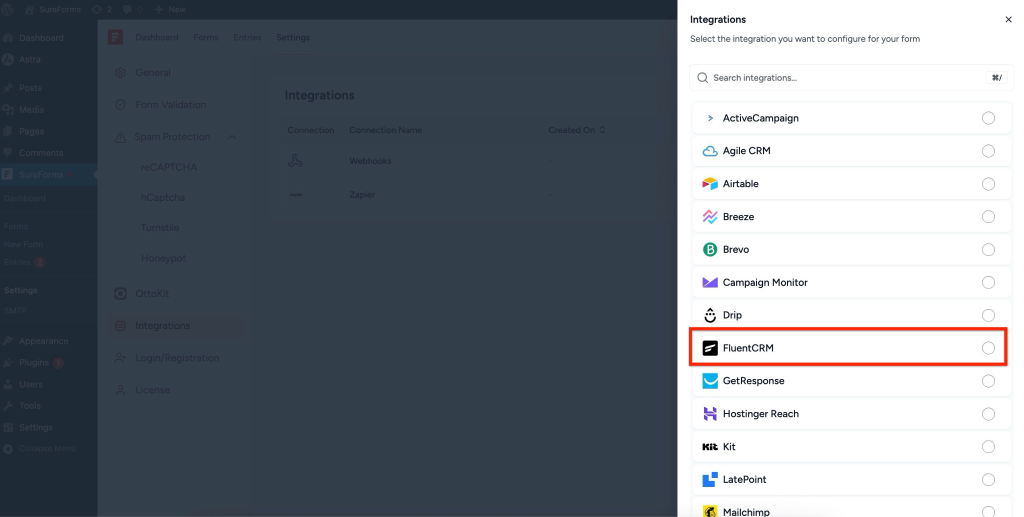Open the Dashboard tab in SureForms header
Image resolution: width=1024 pixels, height=517 pixels.
click(157, 37)
